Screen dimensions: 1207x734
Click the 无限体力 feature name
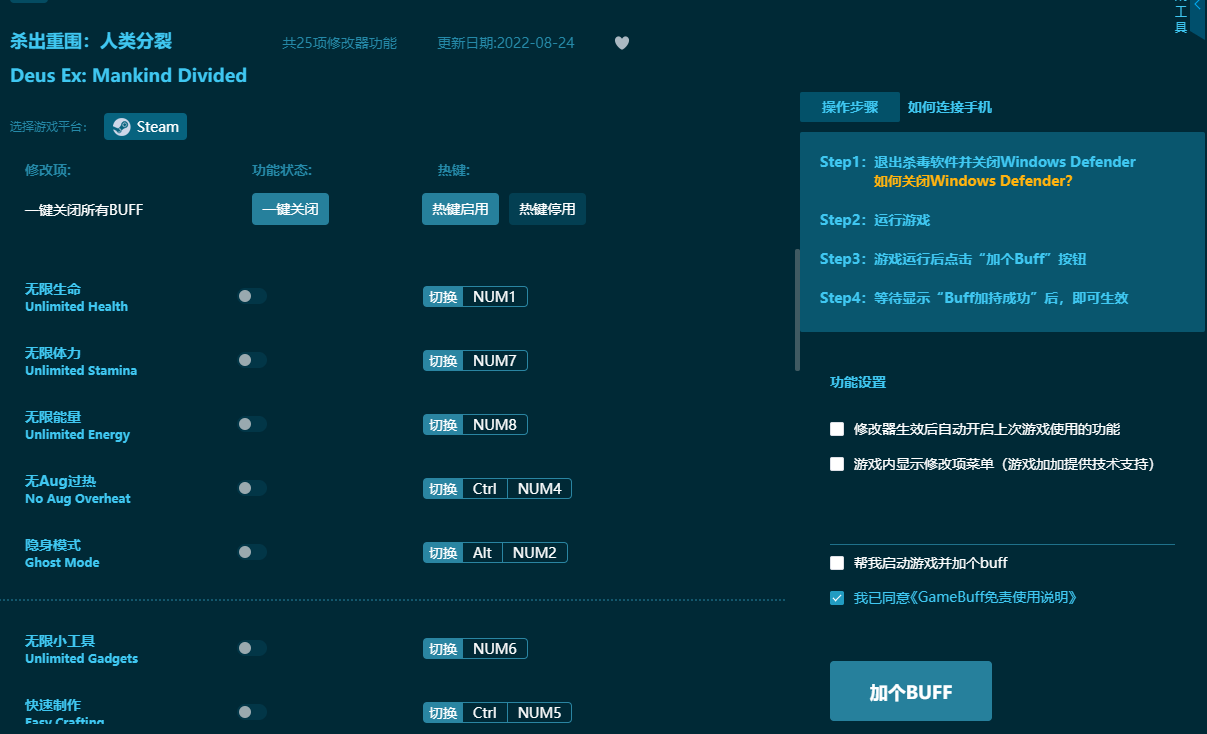(53, 353)
